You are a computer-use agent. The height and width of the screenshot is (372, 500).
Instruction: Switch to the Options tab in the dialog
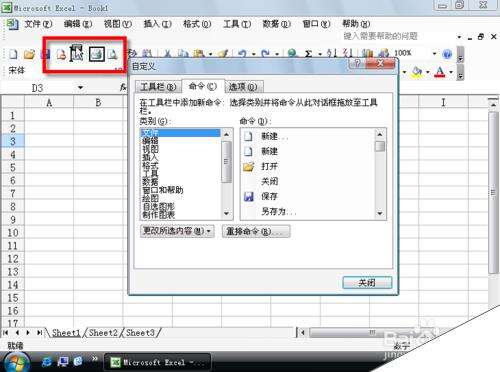pos(244,87)
